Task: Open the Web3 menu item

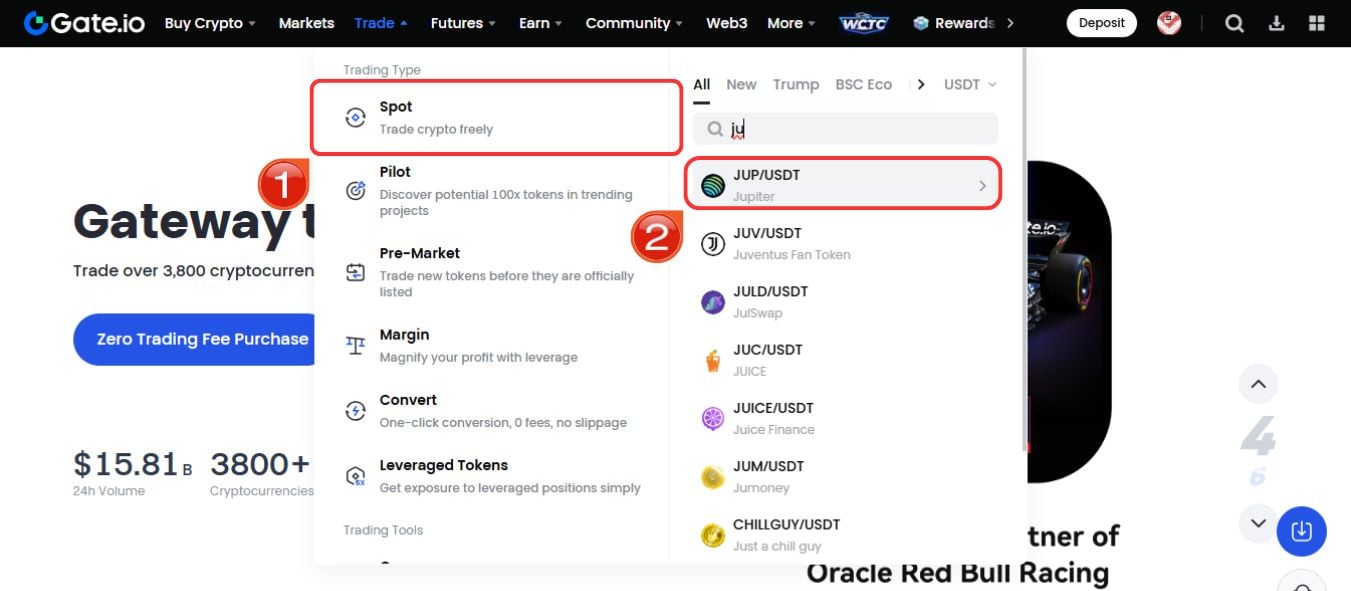Action: [726, 23]
